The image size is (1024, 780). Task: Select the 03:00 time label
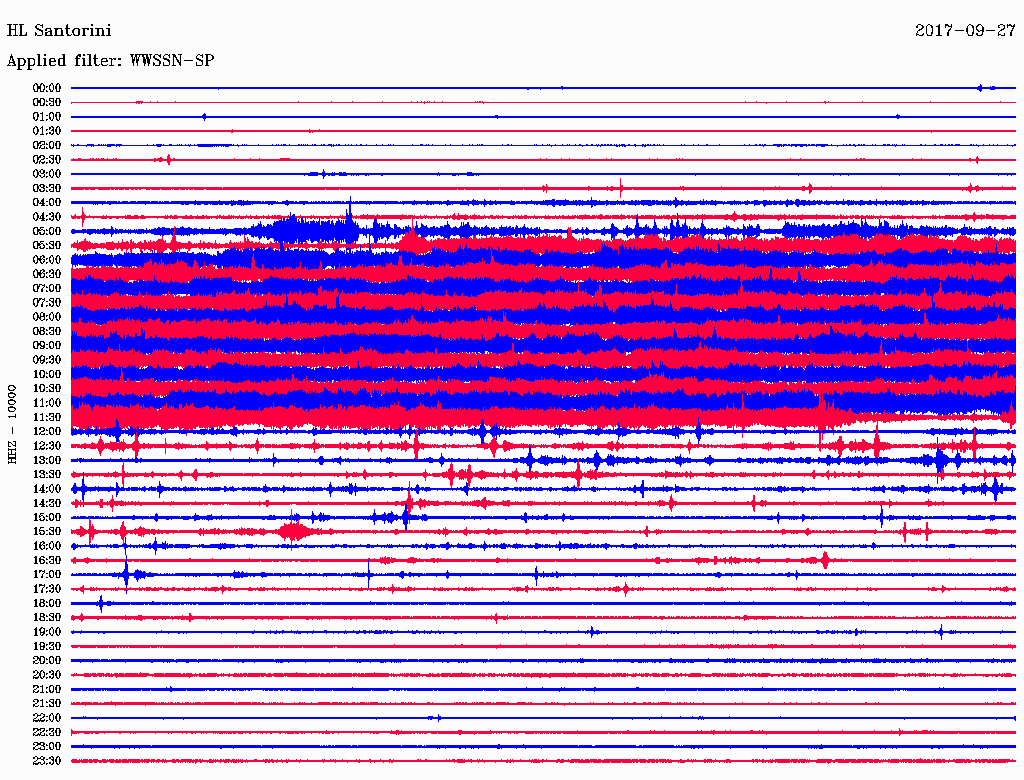[x=47, y=174]
